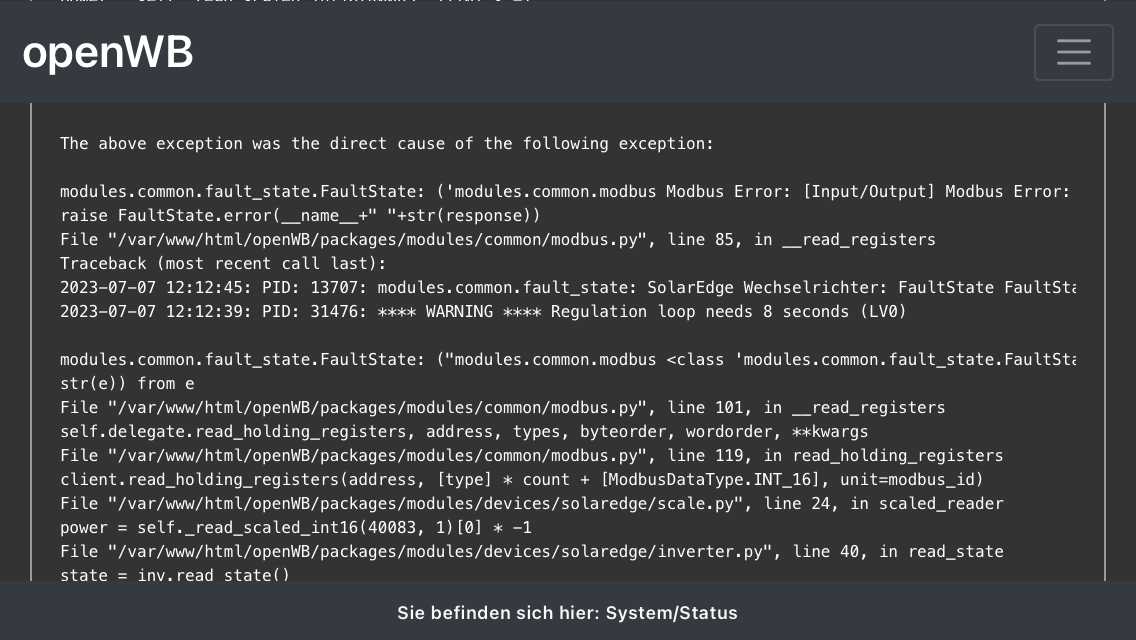This screenshot has width=1136, height=640.
Task: Click the FaultState '<class' exception line
Action: pos(565,360)
